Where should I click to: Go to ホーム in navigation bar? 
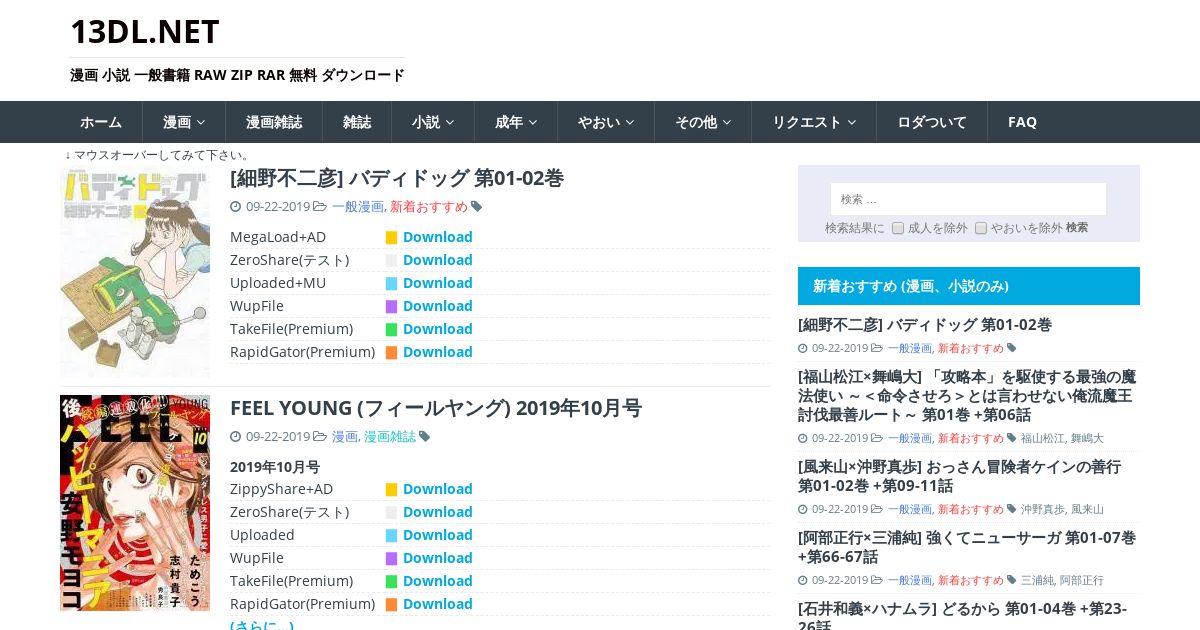(x=101, y=122)
